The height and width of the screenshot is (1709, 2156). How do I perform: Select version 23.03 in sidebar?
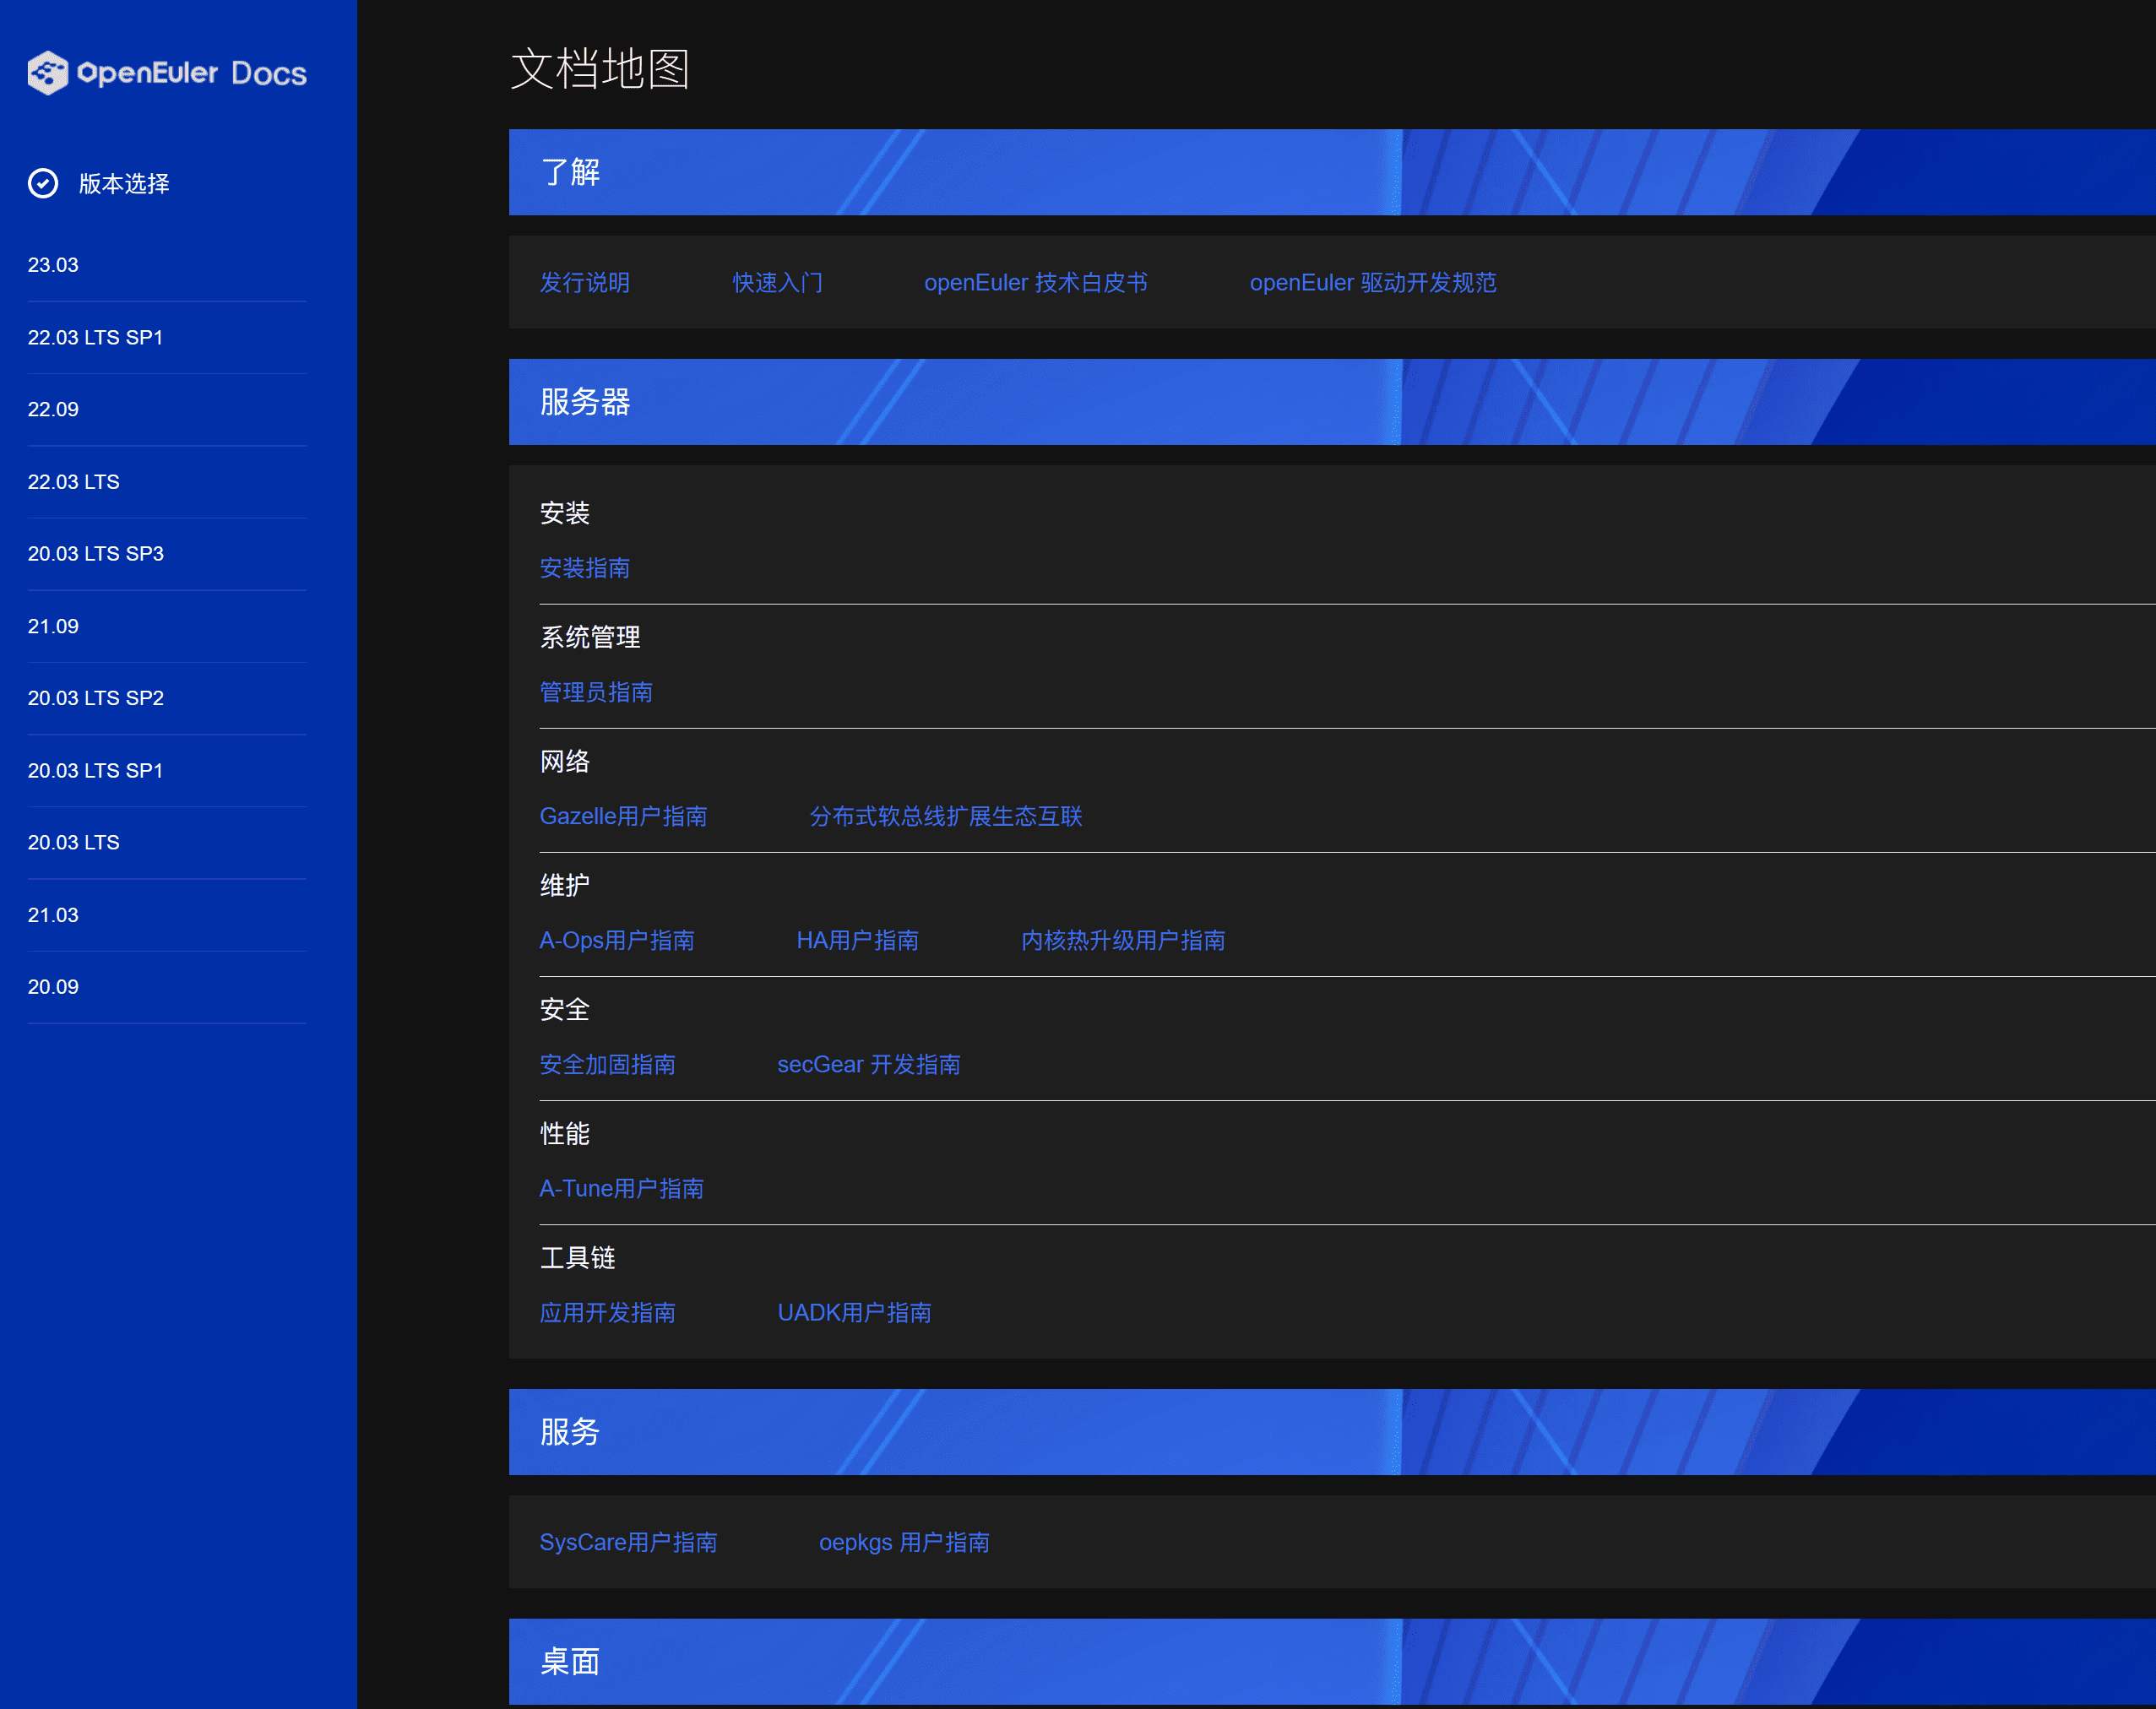click(53, 265)
